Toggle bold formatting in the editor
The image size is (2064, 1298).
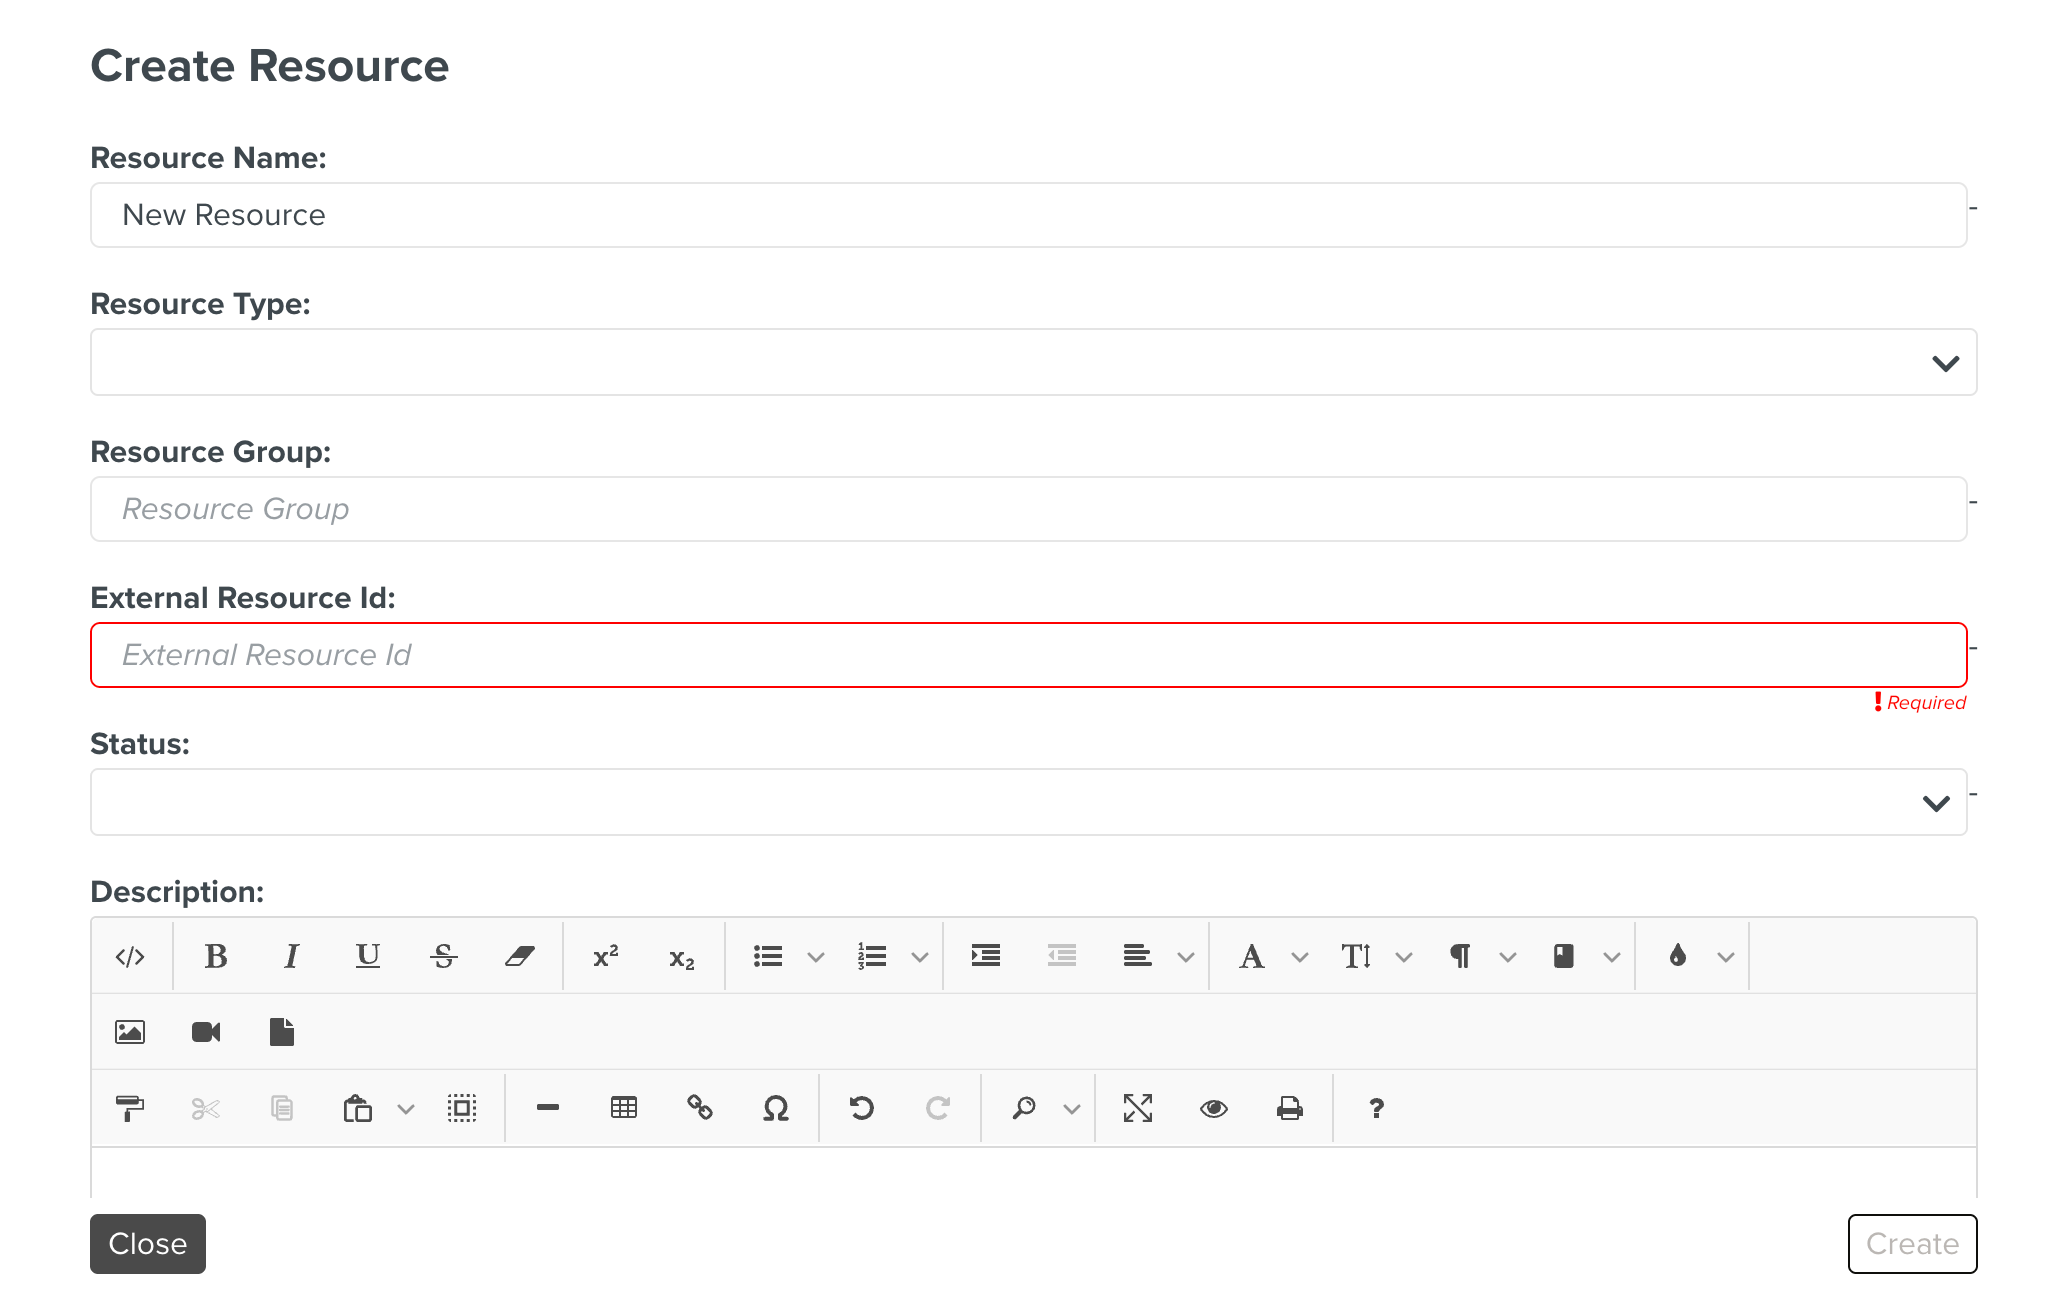(x=216, y=956)
